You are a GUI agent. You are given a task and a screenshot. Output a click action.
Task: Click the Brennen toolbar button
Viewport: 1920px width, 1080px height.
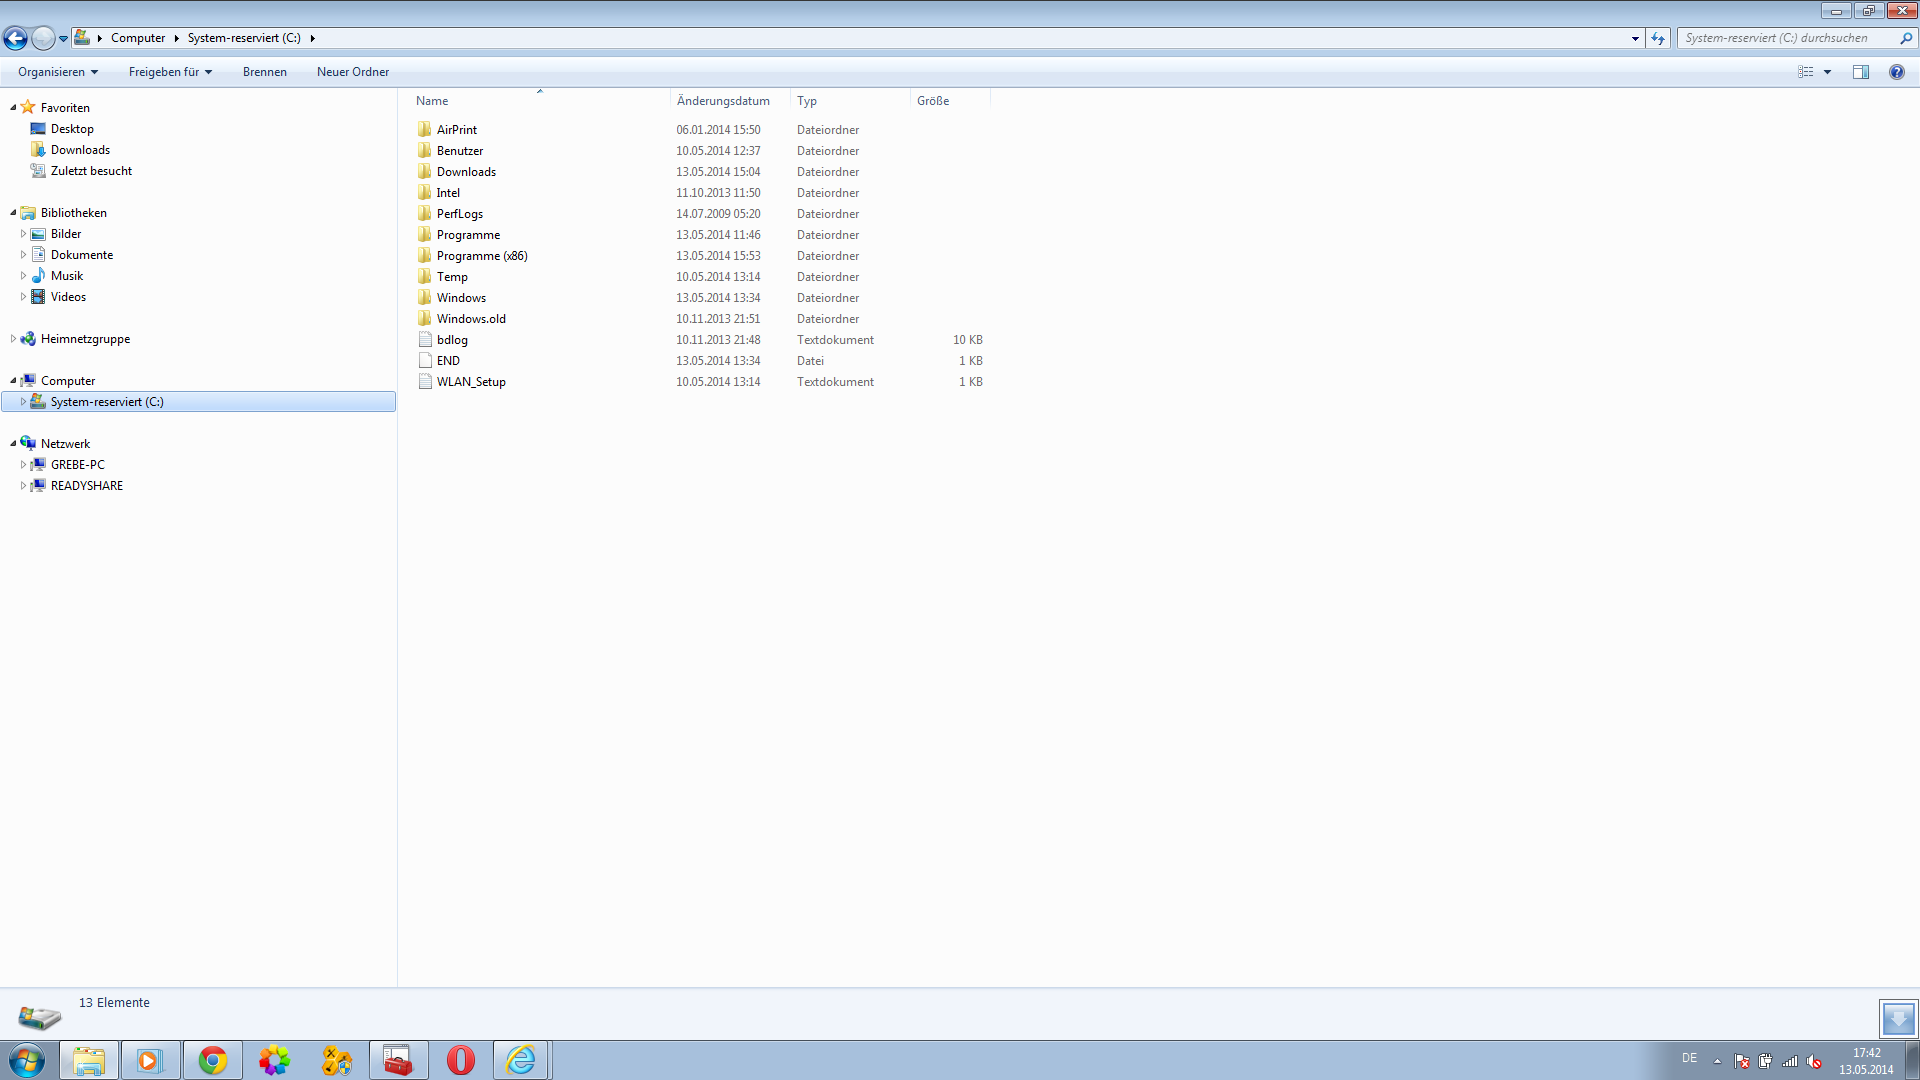(264, 72)
